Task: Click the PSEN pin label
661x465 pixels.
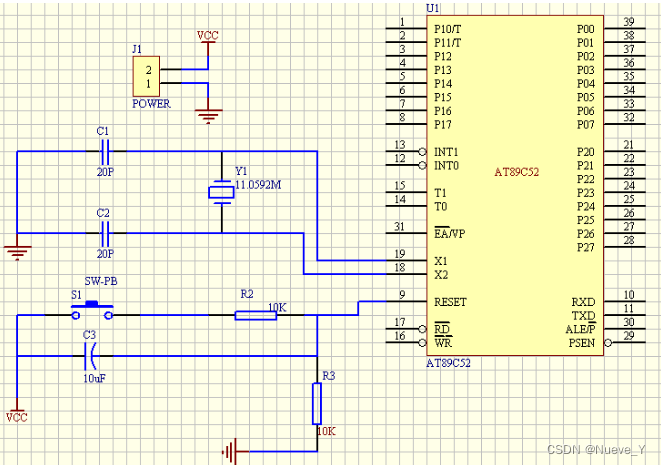Action: 582,343
